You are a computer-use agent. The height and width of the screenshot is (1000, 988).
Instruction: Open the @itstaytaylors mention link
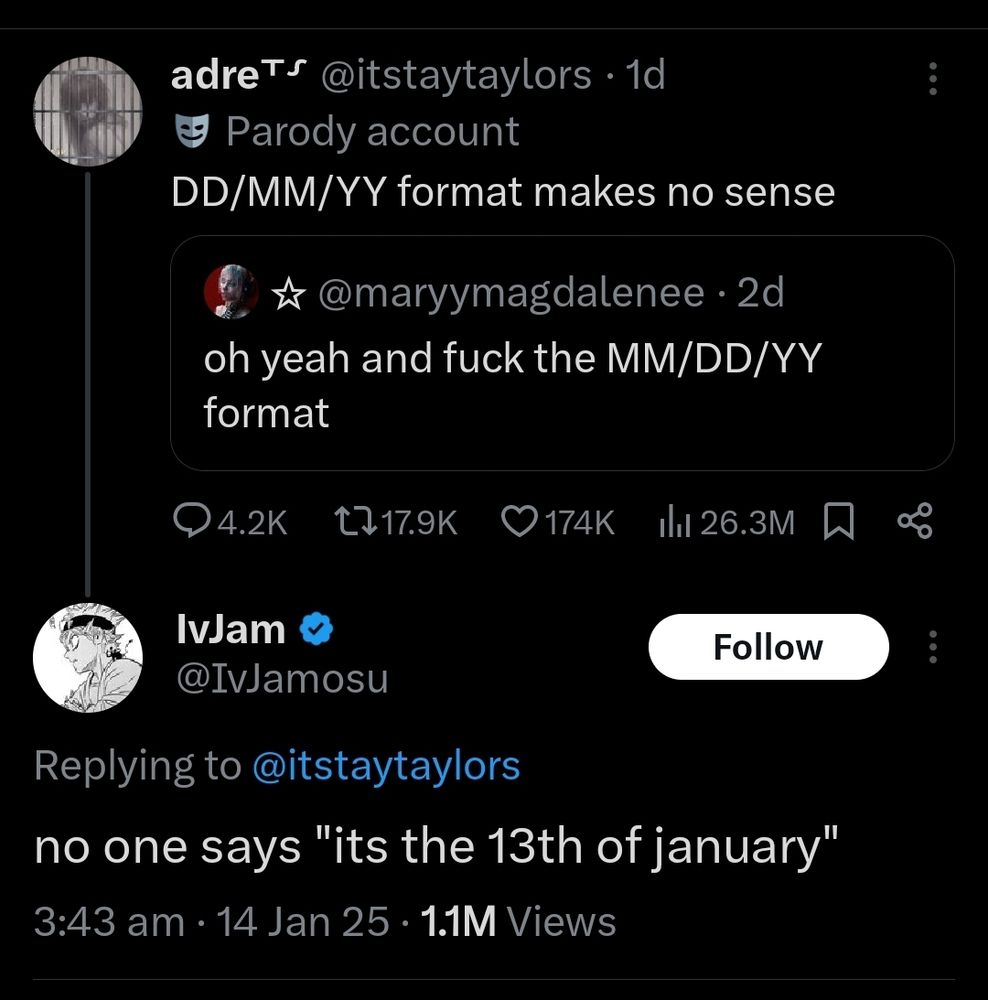coord(386,766)
